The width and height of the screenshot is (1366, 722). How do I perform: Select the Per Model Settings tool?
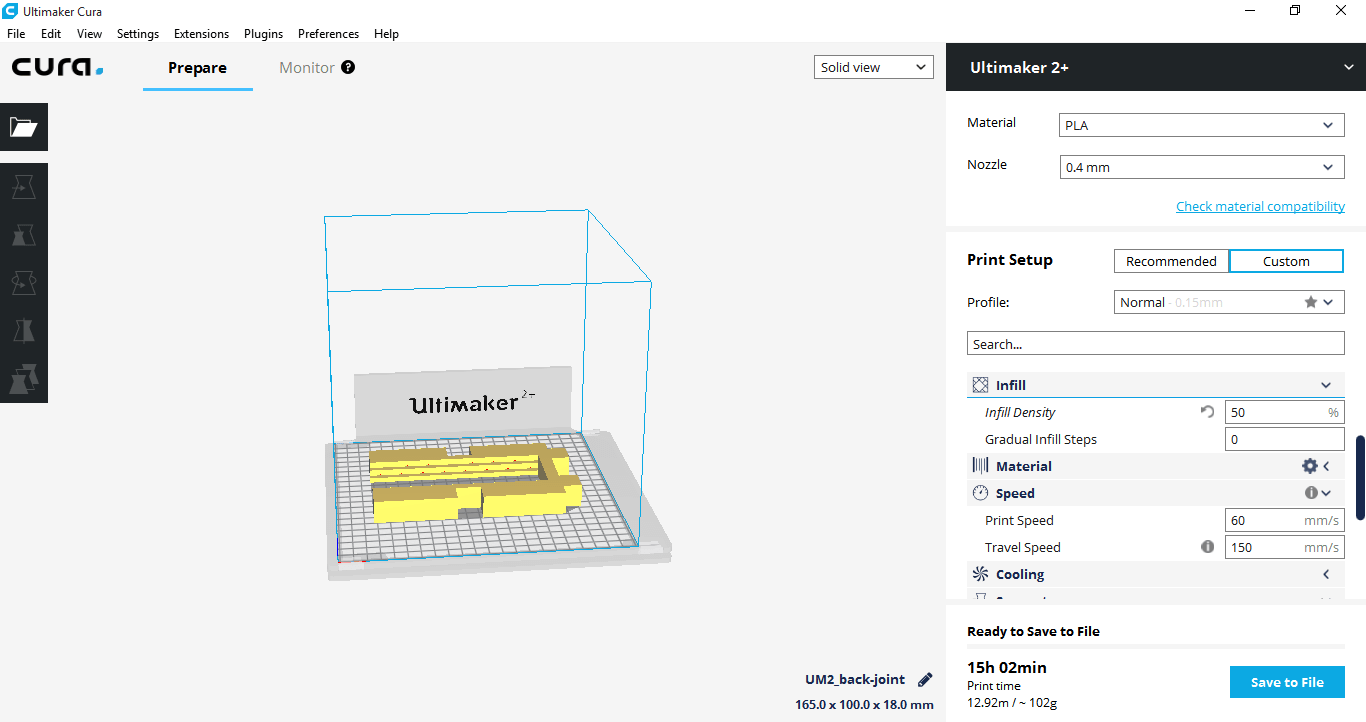23,379
